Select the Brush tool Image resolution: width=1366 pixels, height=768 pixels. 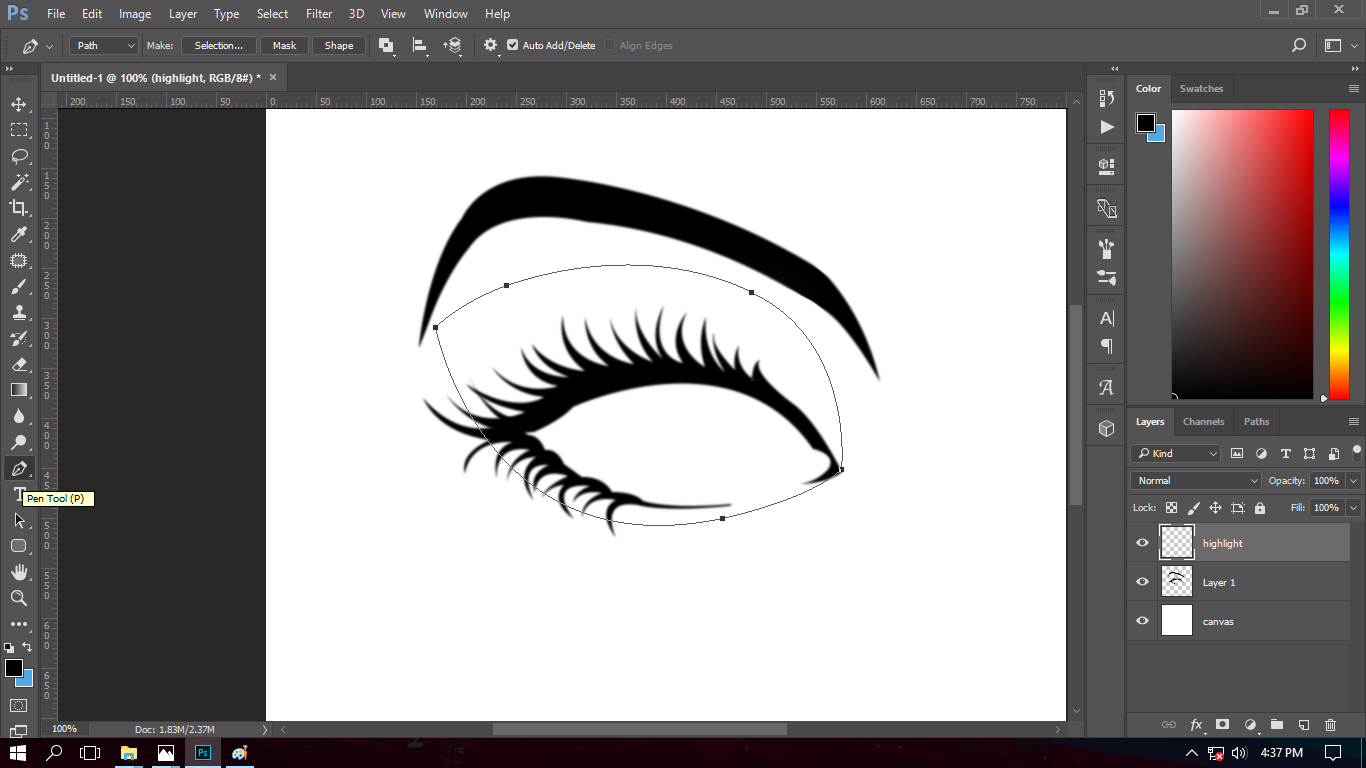coord(18,286)
